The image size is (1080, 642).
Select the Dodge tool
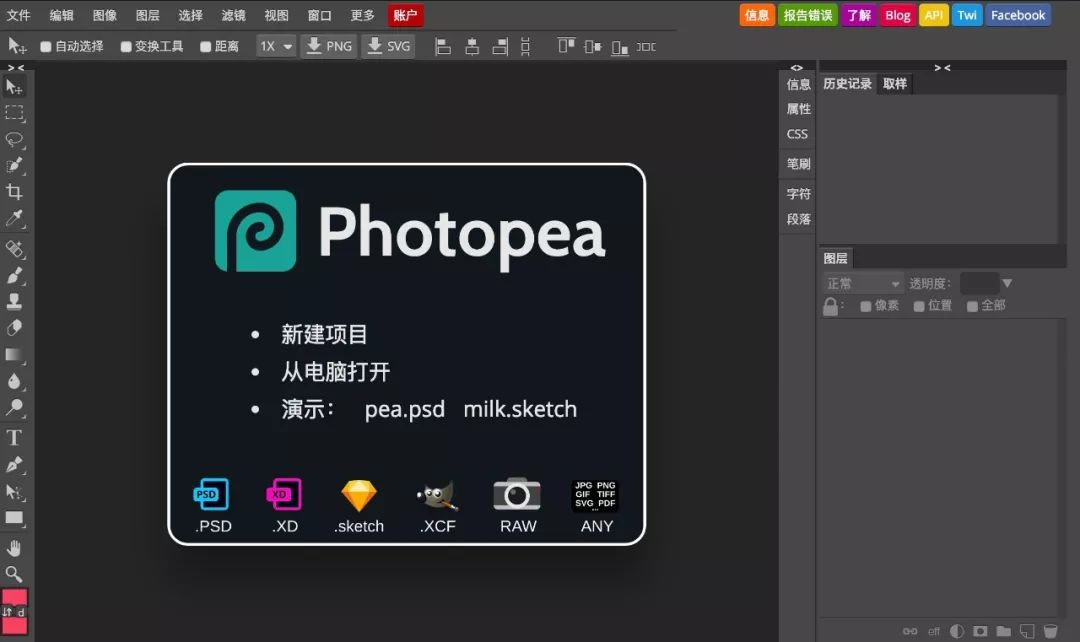14,407
